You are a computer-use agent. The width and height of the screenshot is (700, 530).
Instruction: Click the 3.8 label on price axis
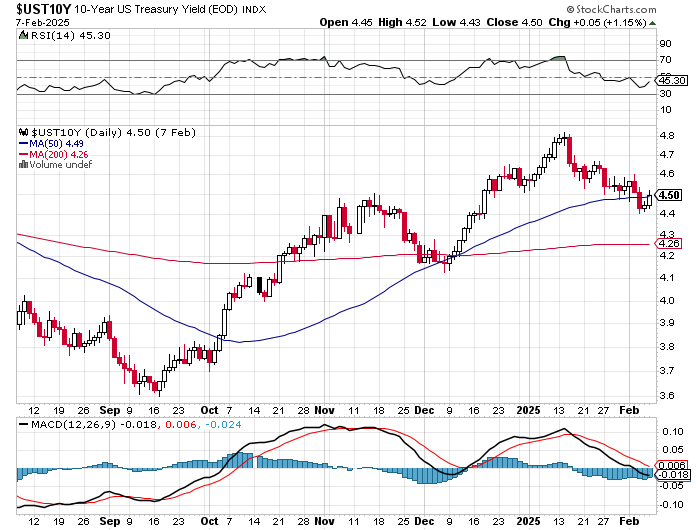pyautogui.click(x=667, y=347)
